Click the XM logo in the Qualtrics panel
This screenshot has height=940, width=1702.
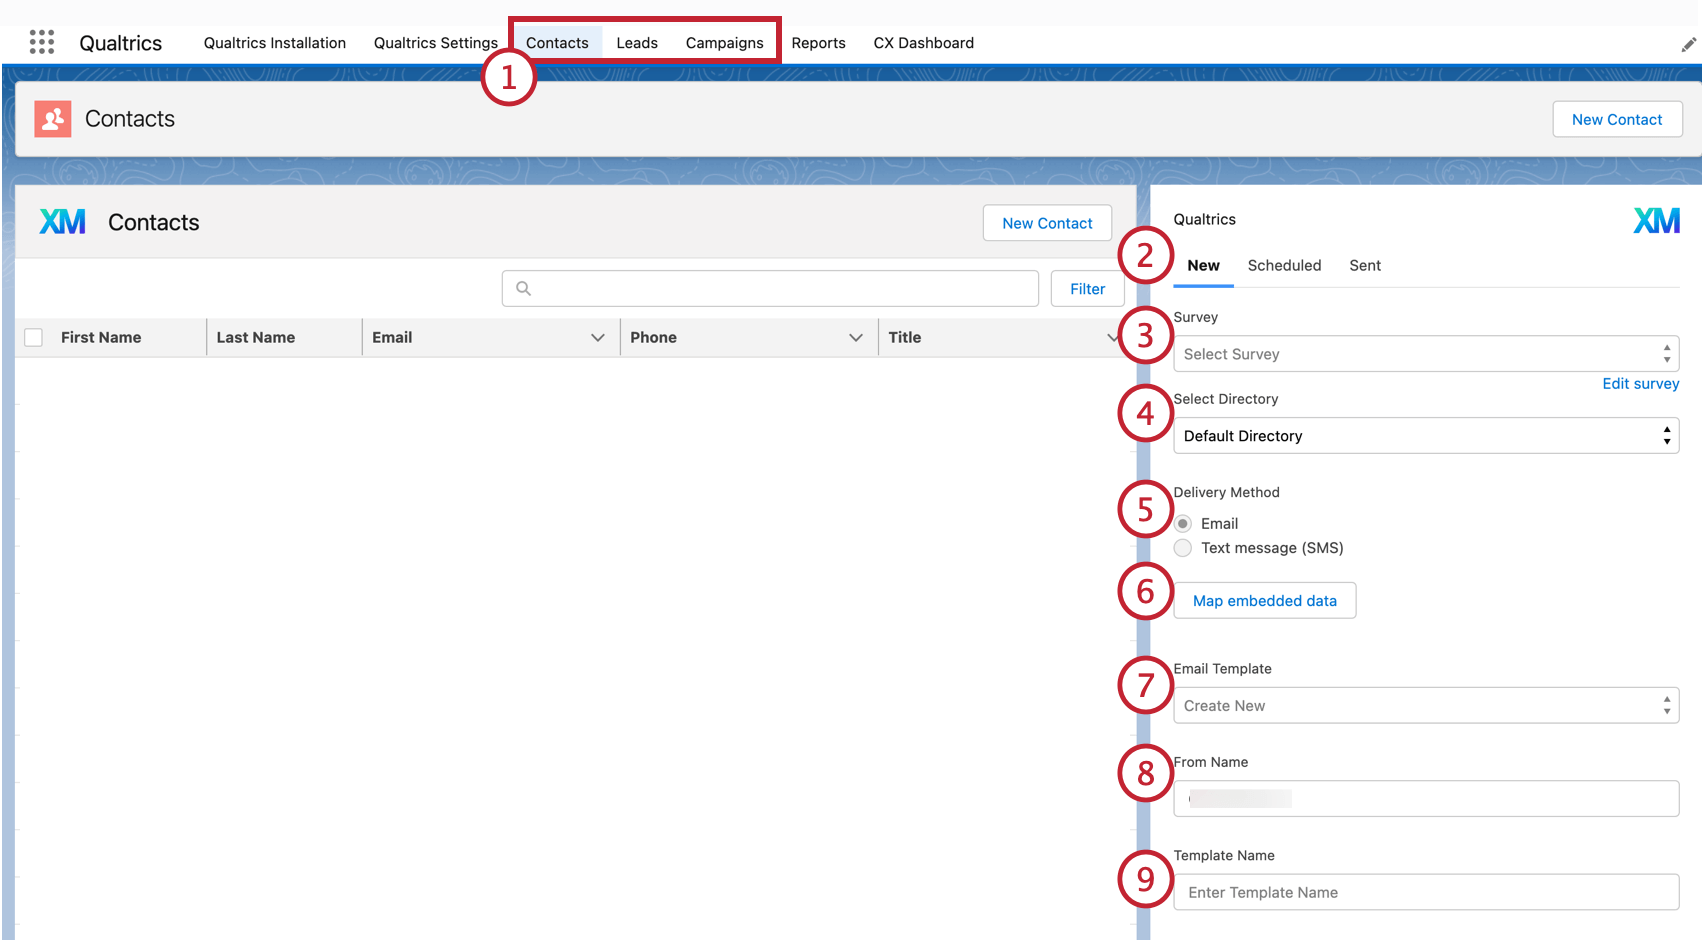[1656, 219]
